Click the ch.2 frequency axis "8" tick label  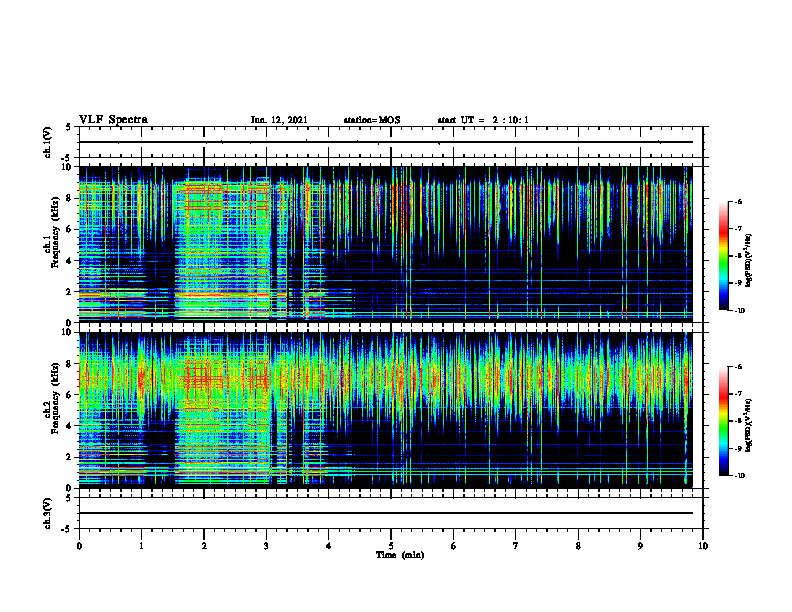(x=69, y=364)
